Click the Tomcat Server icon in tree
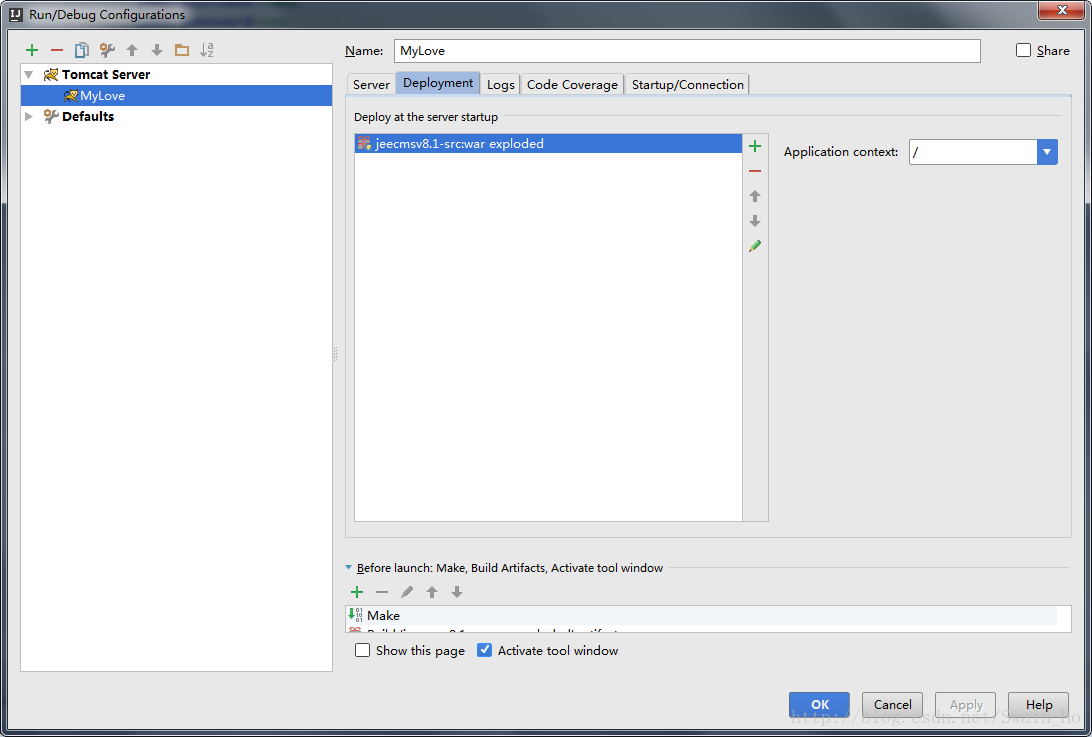Image resolution: width=1092 pixels, height=737 pixels. coord(51,75)
